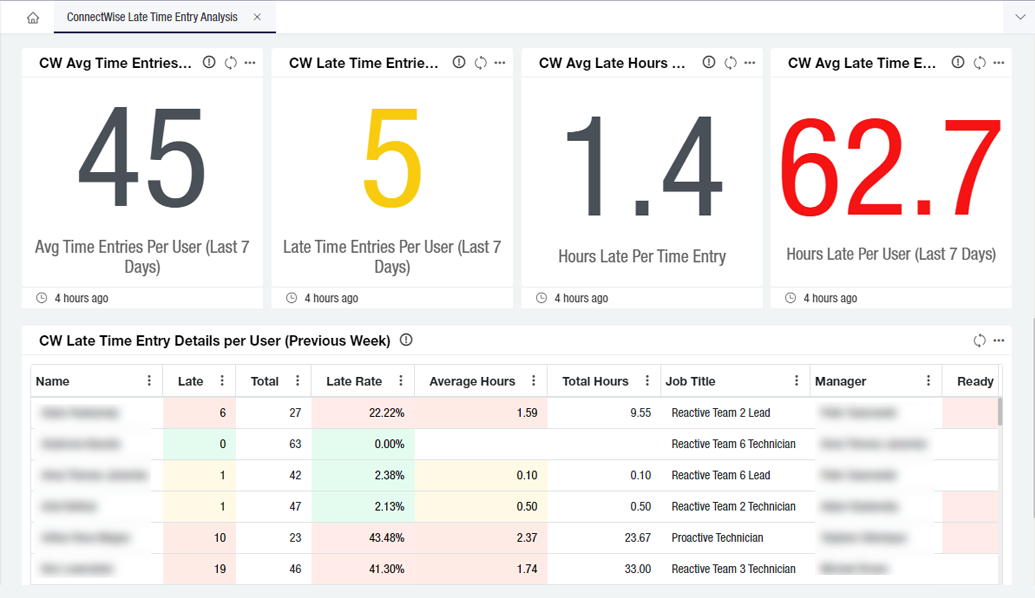Select Proactive Technician job title
This screenshot has width=1035, height=598.
[718, 537]
